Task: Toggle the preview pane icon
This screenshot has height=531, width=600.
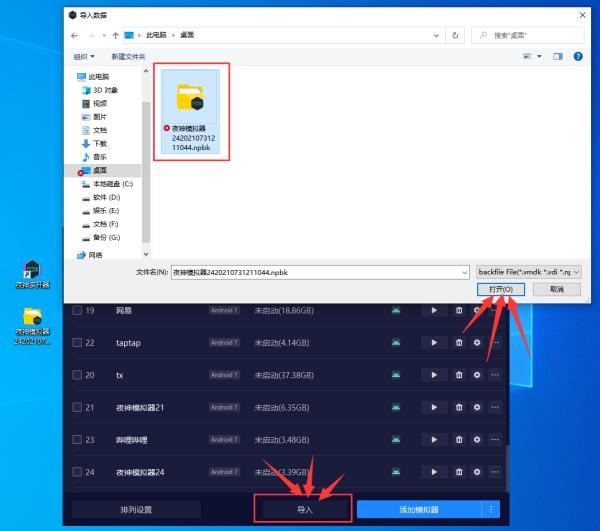Action: (x=558, y=57)
